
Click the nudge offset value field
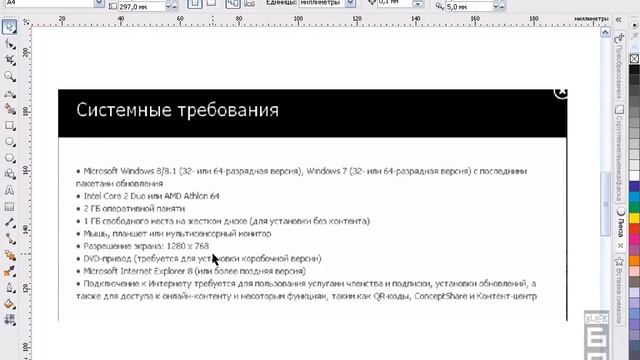tap(394, 3)
